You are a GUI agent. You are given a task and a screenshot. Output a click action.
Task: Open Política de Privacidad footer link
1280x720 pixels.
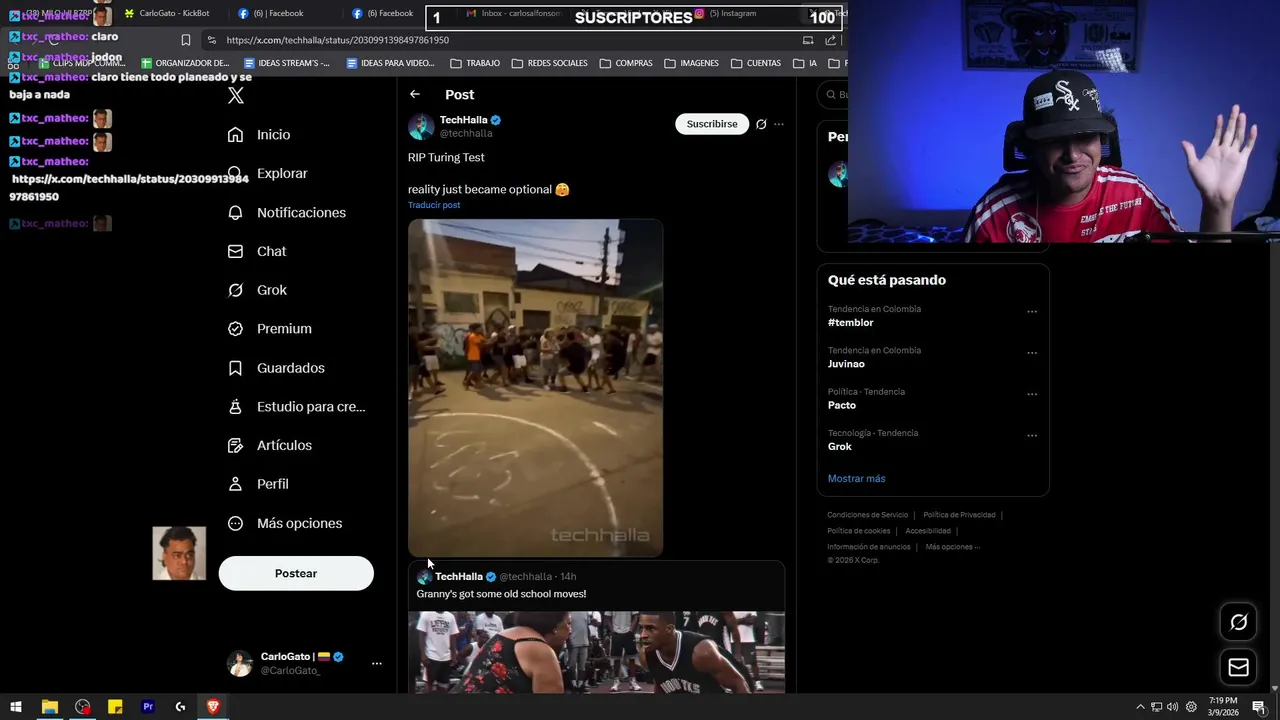(959, 515)
